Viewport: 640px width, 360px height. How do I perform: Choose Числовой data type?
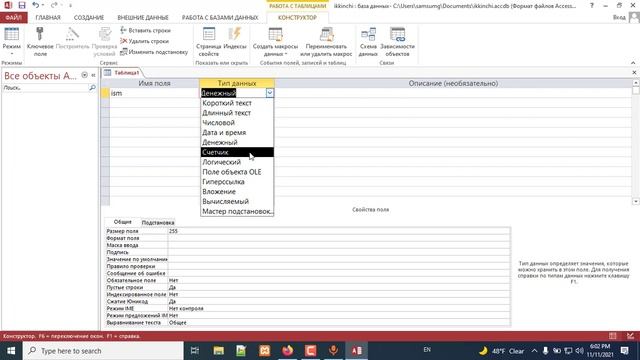click(237, 122)
